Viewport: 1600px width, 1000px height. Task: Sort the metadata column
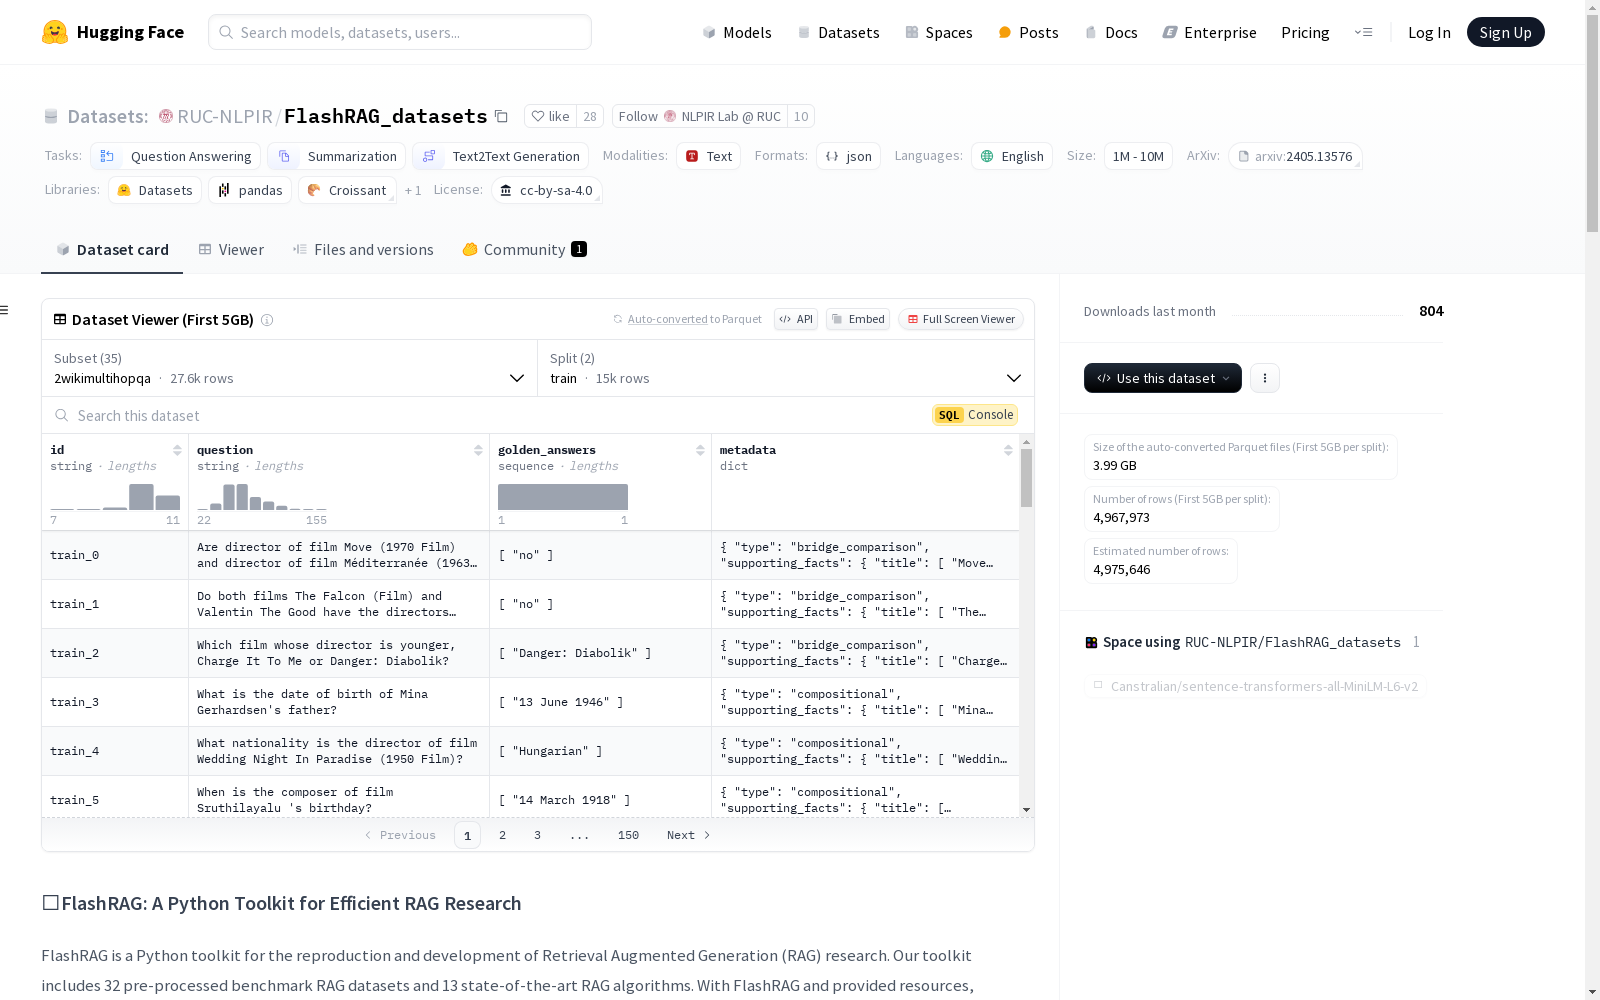[x=1008, y=450]
